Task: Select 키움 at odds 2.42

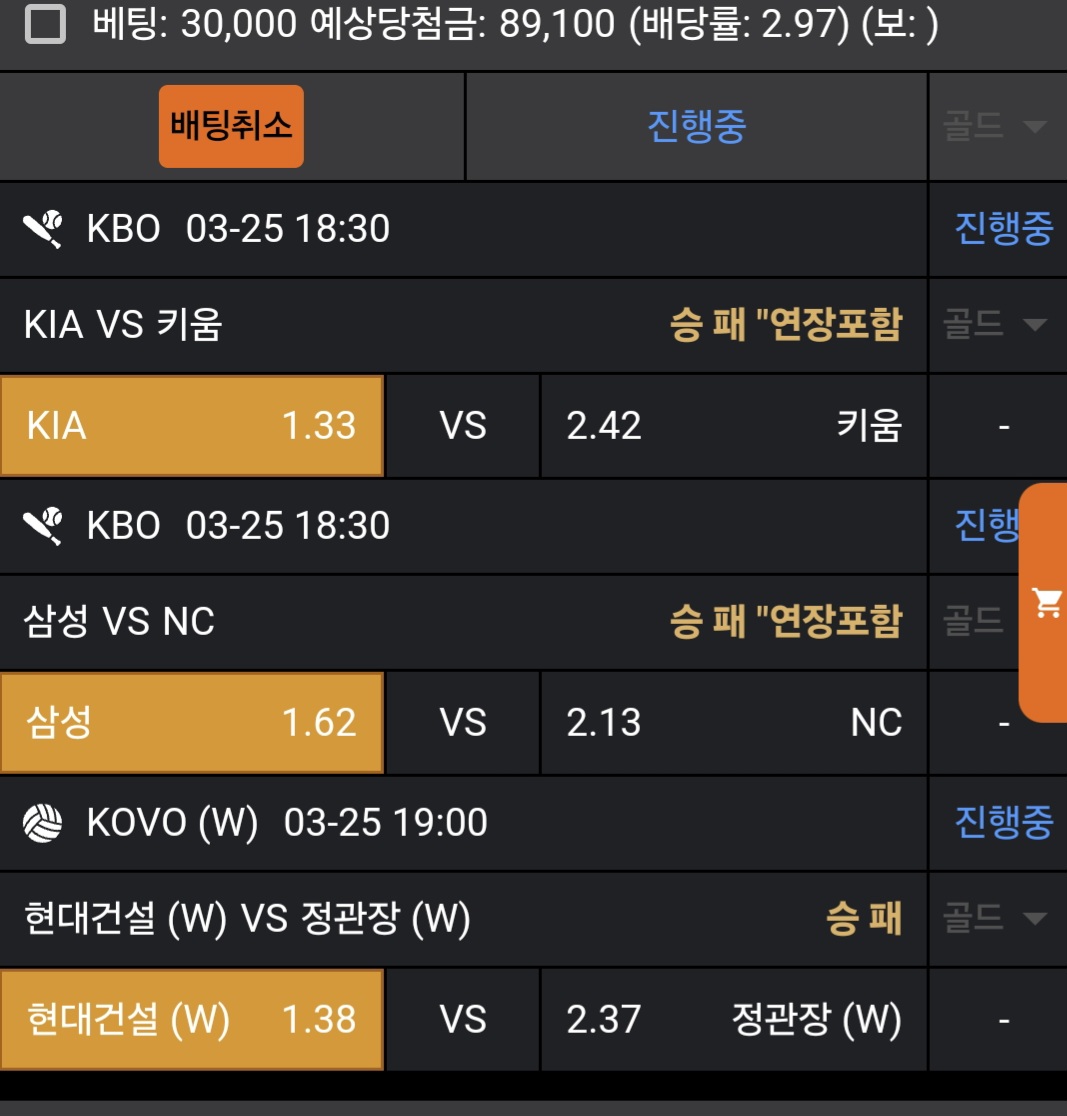Action: [734, 426]
